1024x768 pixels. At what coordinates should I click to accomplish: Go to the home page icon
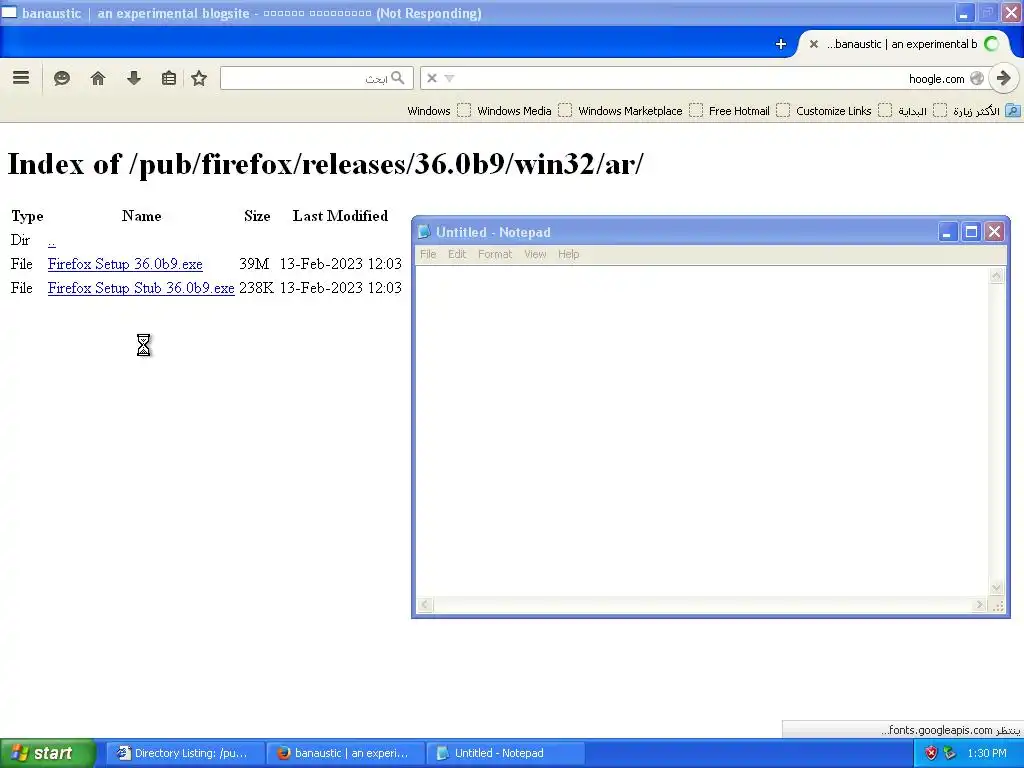pyautogui.click(x=98, y=78)
